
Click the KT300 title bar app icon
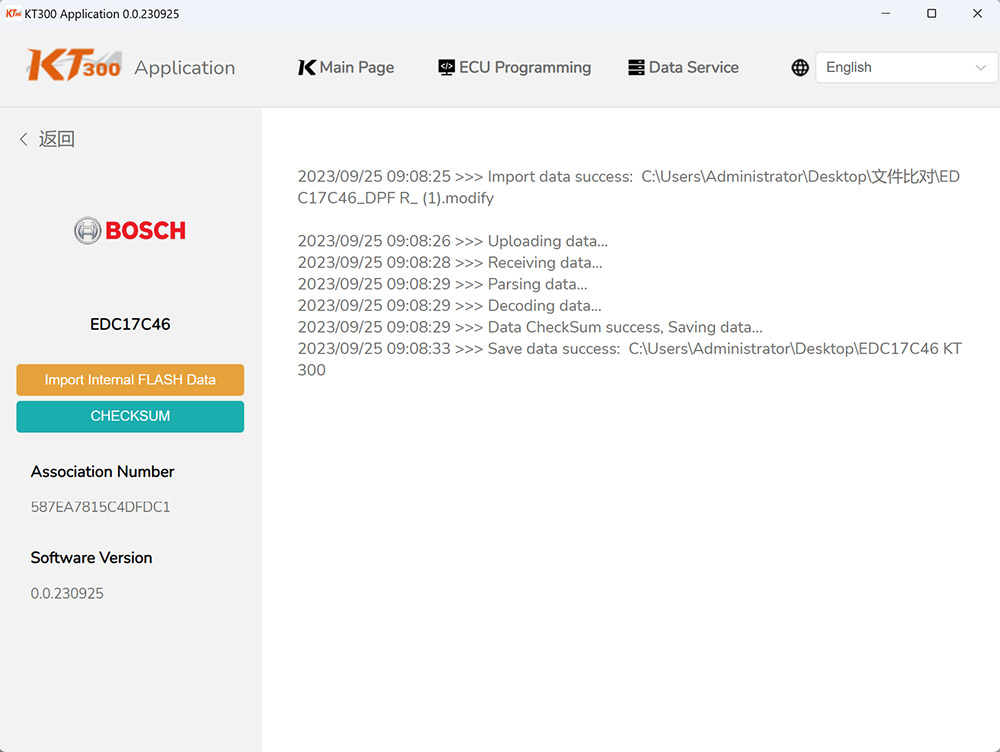(x=13, y=13)
